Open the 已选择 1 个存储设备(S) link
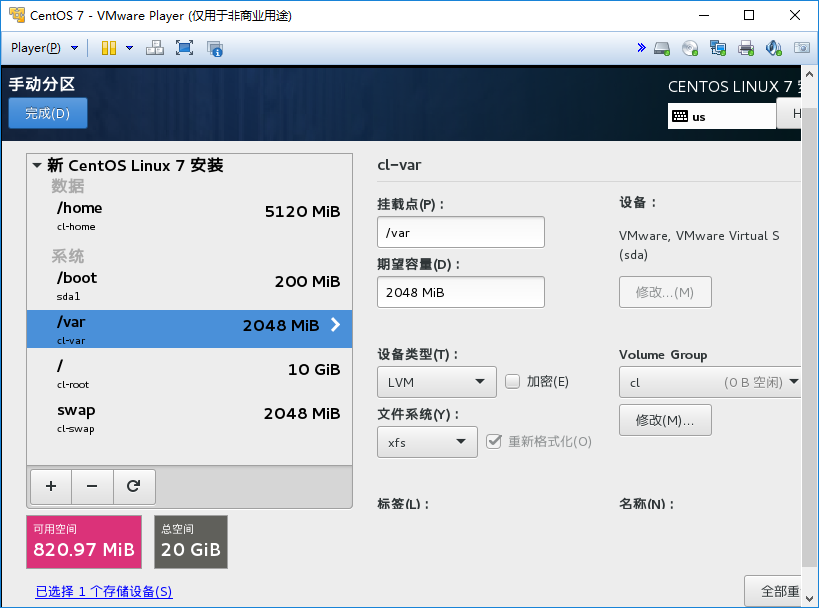 103,591
